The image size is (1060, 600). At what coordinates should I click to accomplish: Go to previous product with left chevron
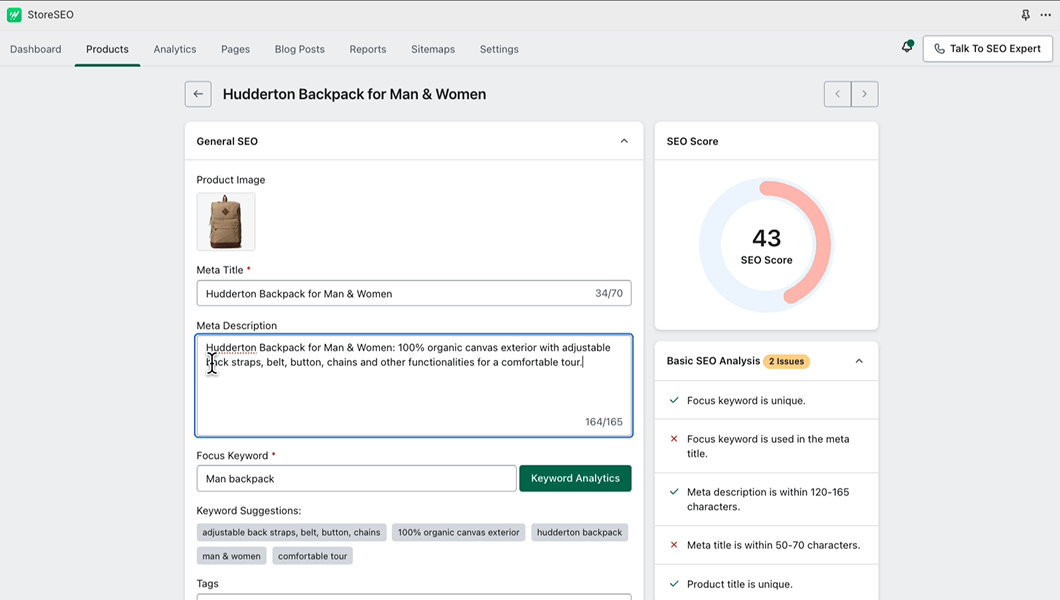tap(837, 94)
